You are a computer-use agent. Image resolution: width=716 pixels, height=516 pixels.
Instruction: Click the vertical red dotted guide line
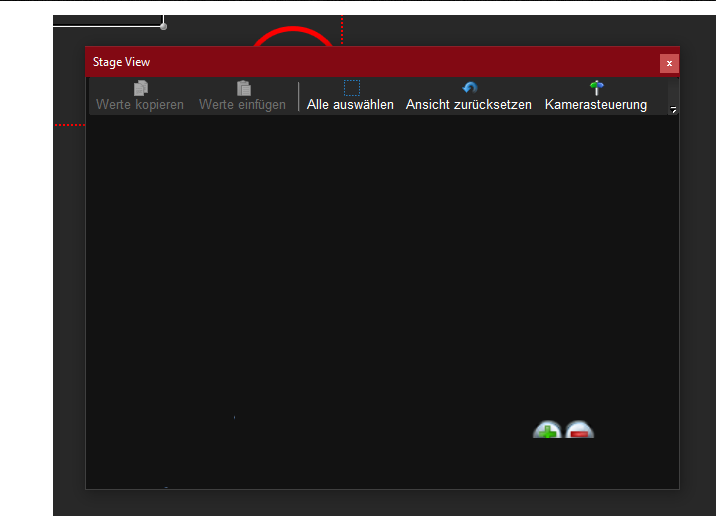(x=342, y=30)
